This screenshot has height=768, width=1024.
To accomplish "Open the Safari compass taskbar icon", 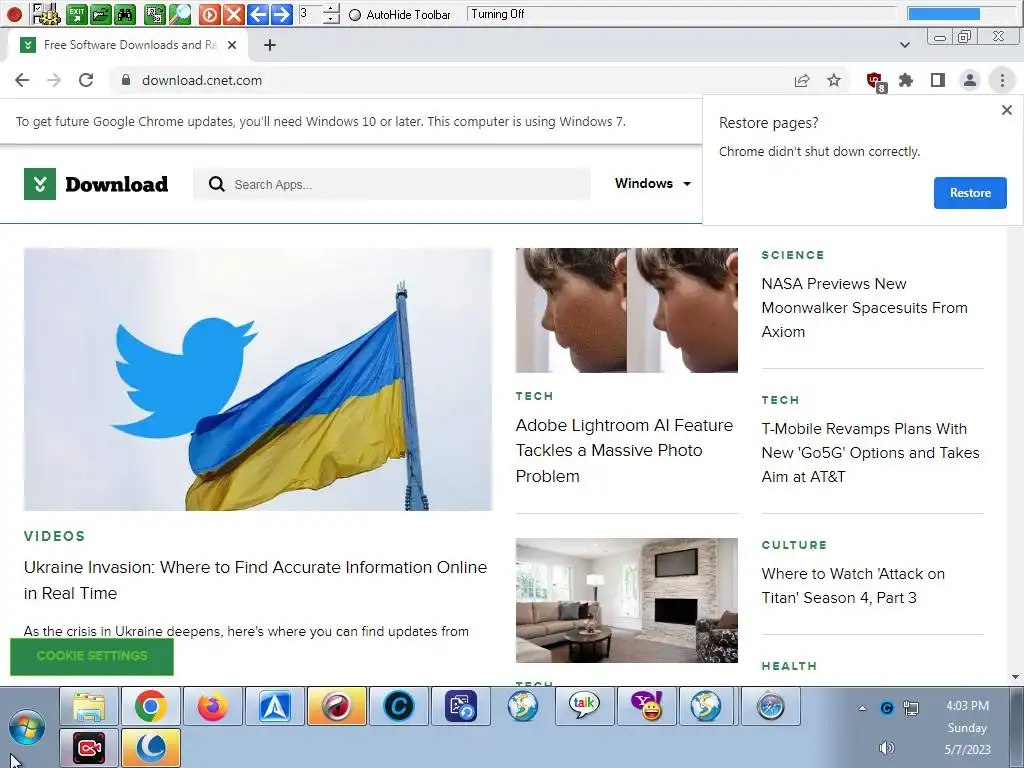I will tap(771, 707).
